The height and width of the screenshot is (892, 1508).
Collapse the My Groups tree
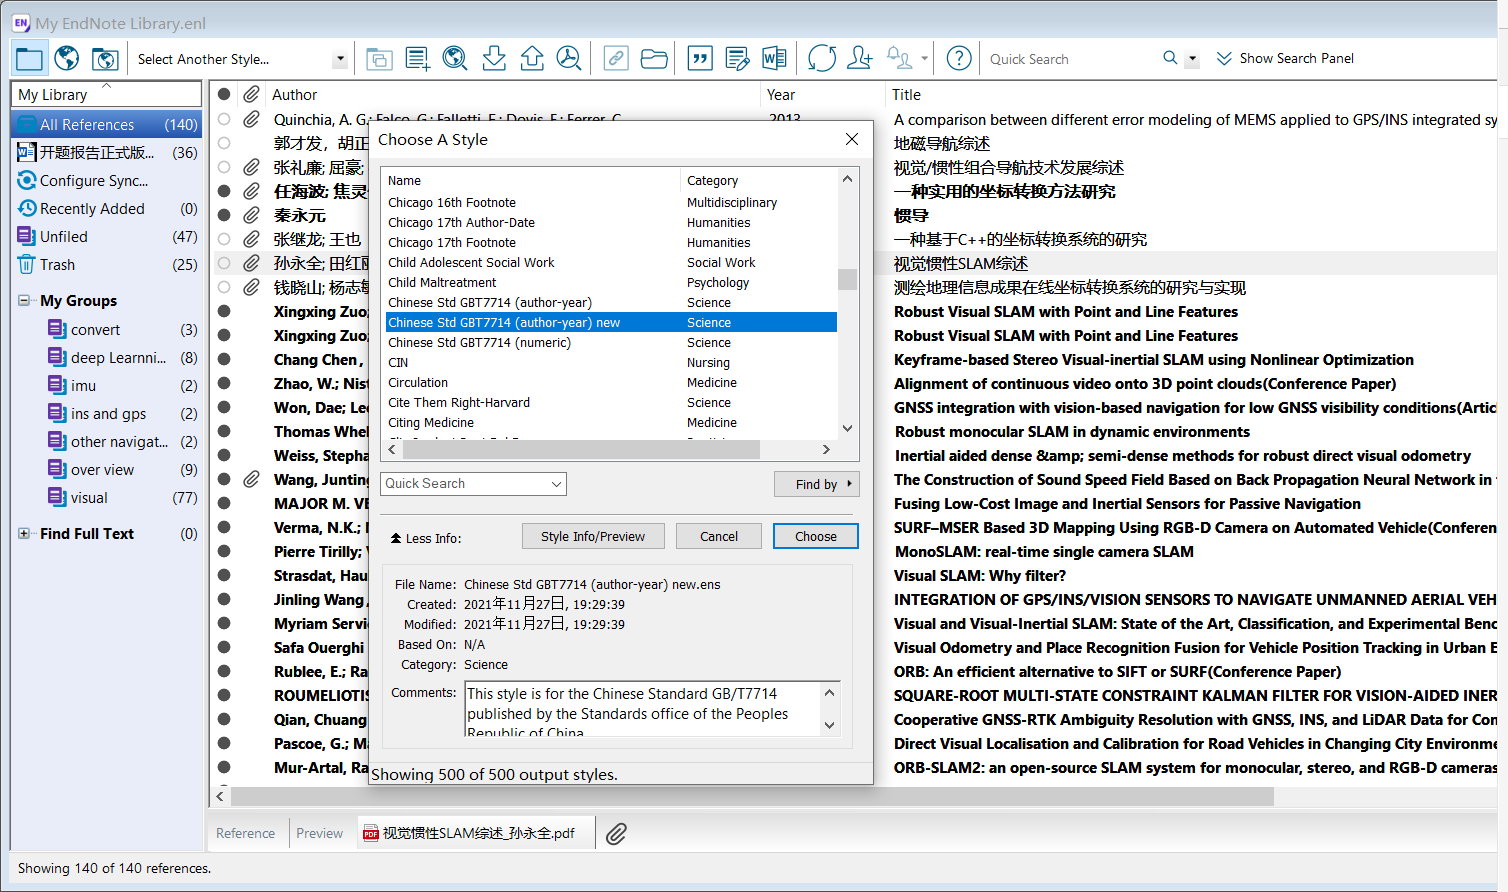pyautogui.click(x=24, y=300)
